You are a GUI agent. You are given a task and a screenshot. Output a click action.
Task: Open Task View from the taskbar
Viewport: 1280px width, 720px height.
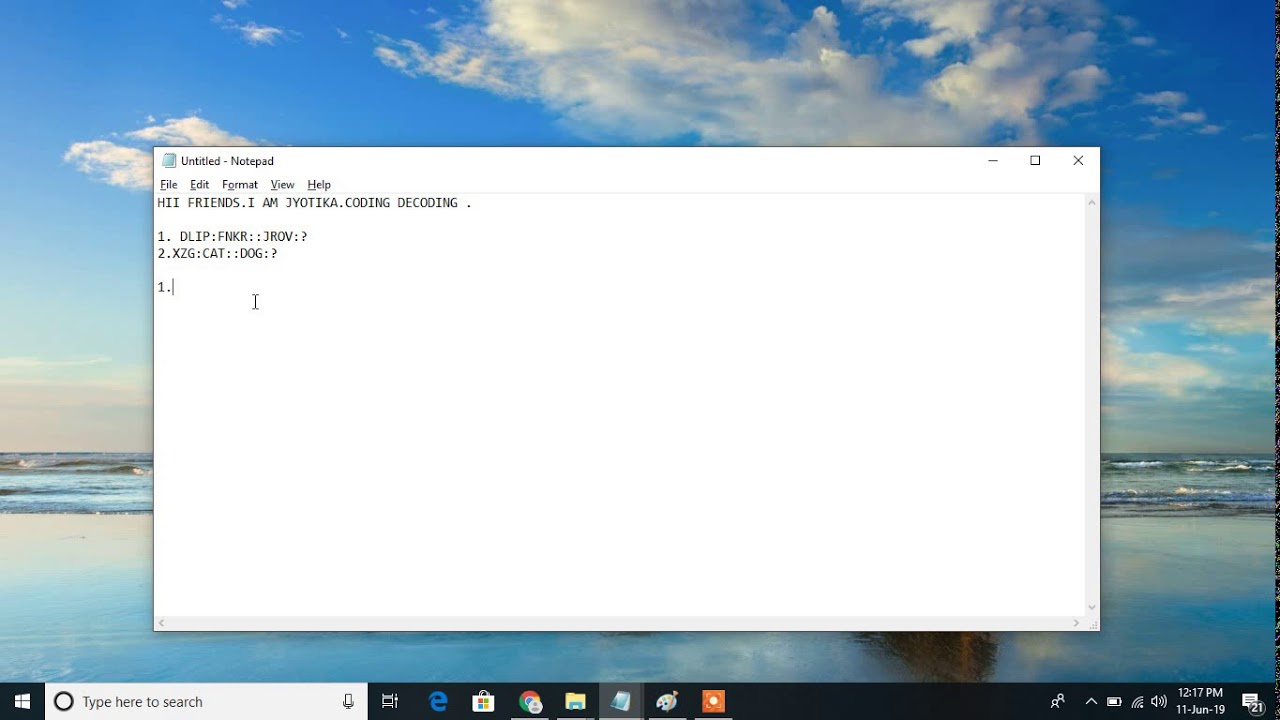pos(390,702)
